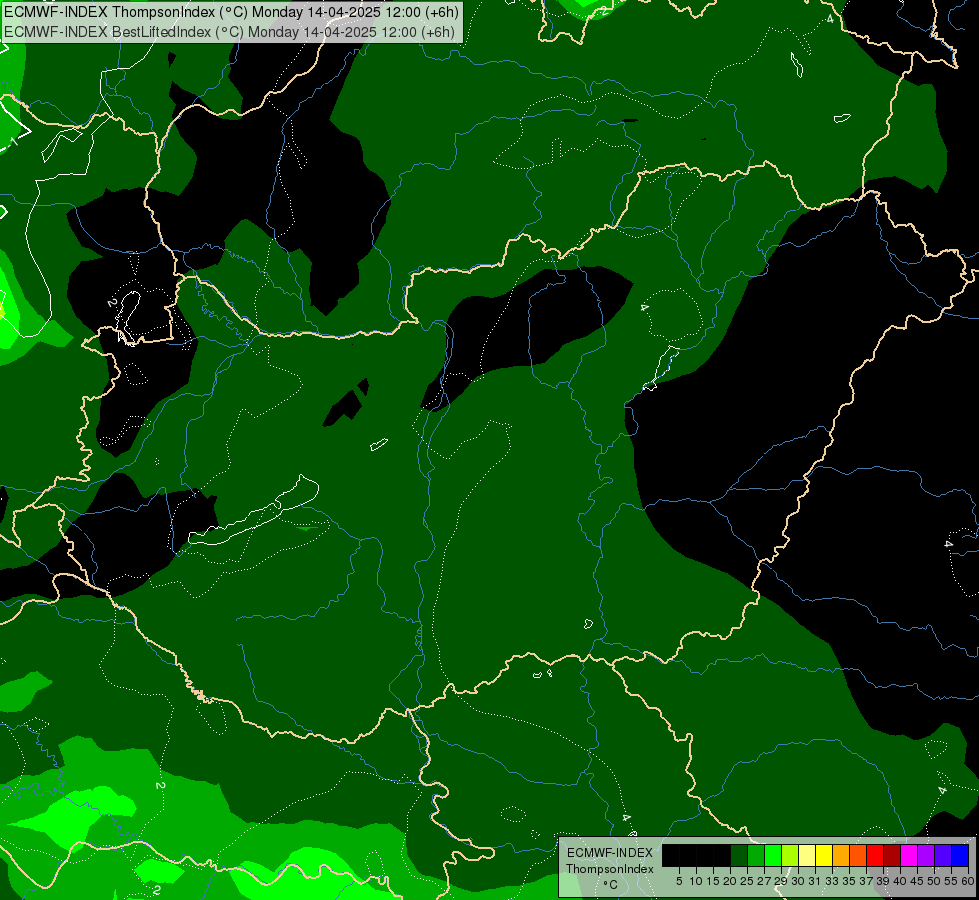Click the dark green 20–25 legend swatch
Viewport: 979px width, 900px height.
[739, 855]
